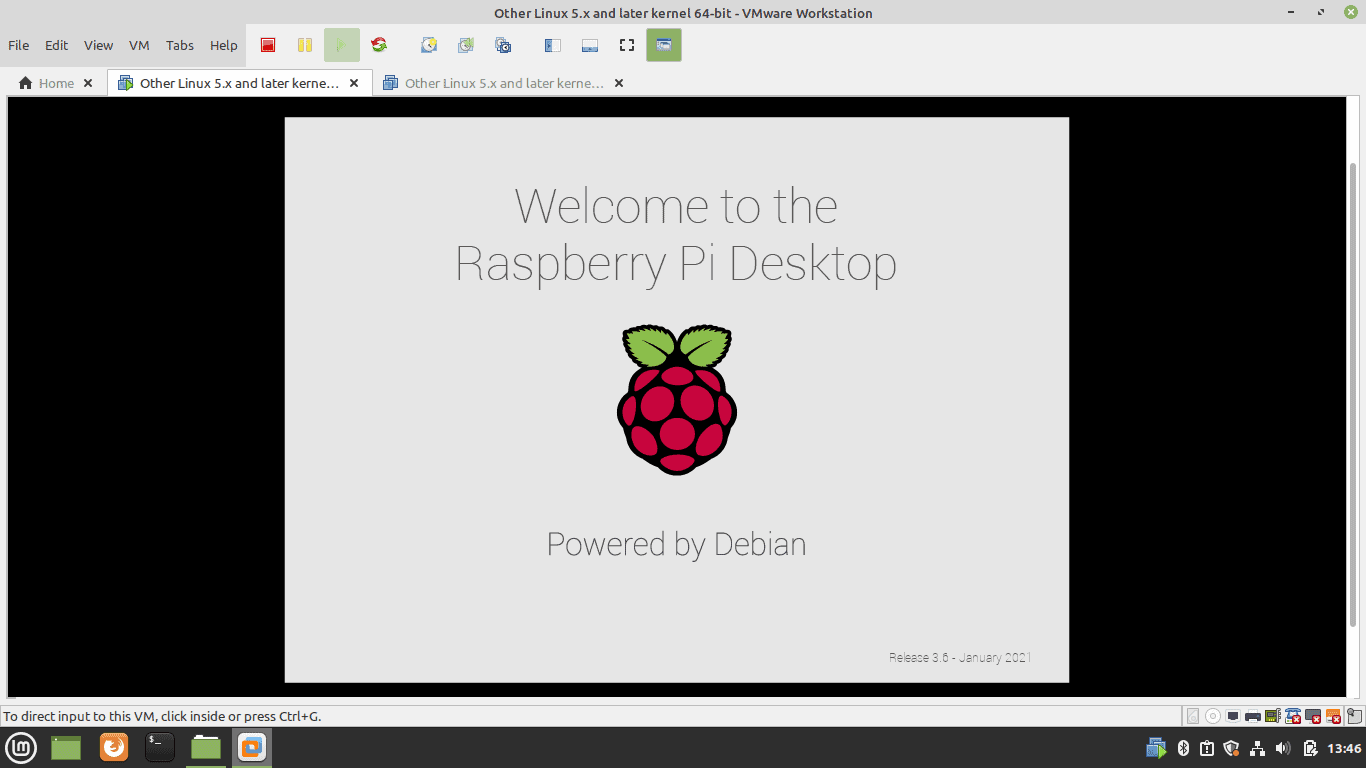Open the green file manager folder beside Terminal
The height and width of the screenshot is (768, 1366).
[206, 747]
